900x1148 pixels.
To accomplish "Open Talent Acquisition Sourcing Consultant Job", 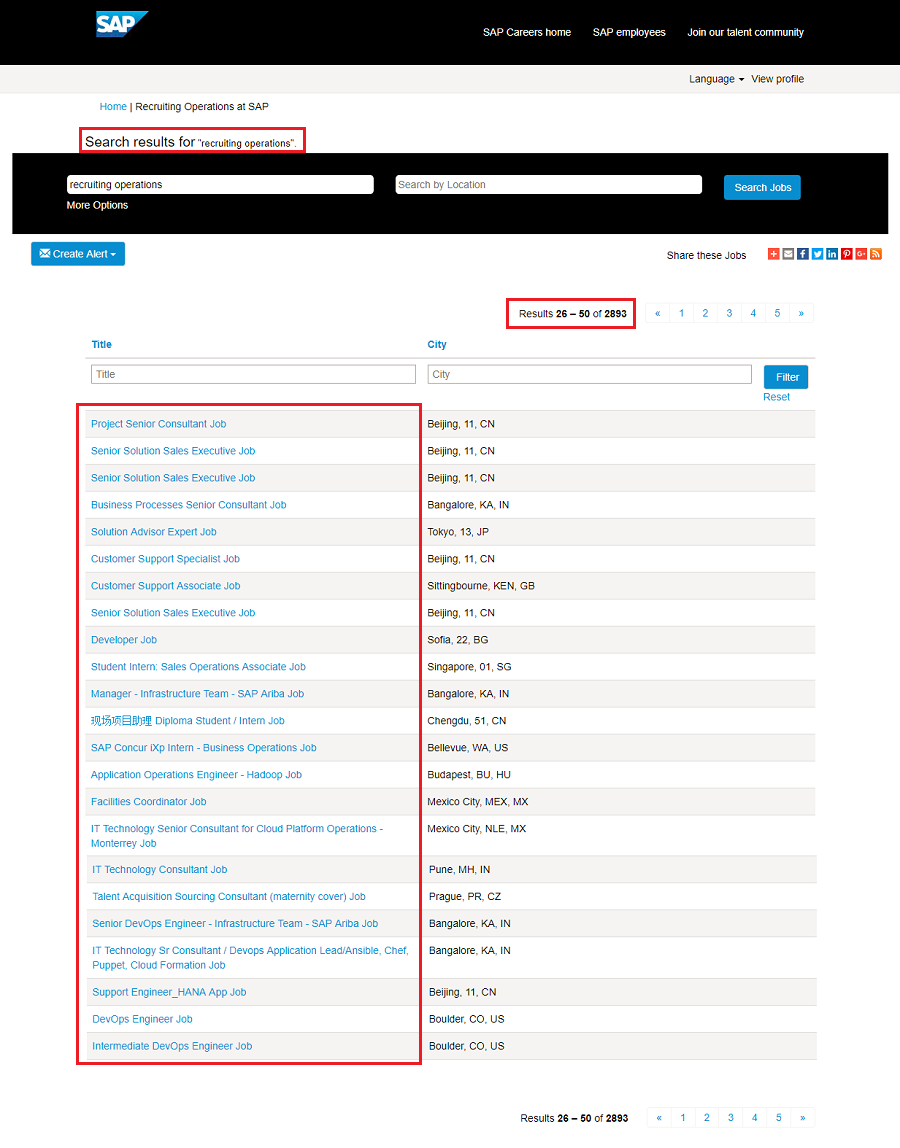I will pyautogui.click(x=228, y=897).
